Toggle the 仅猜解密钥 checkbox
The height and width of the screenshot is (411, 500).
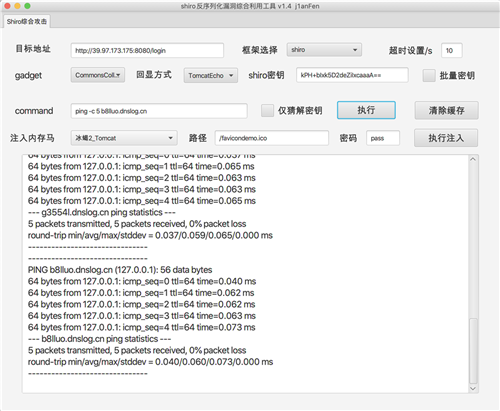267,111
